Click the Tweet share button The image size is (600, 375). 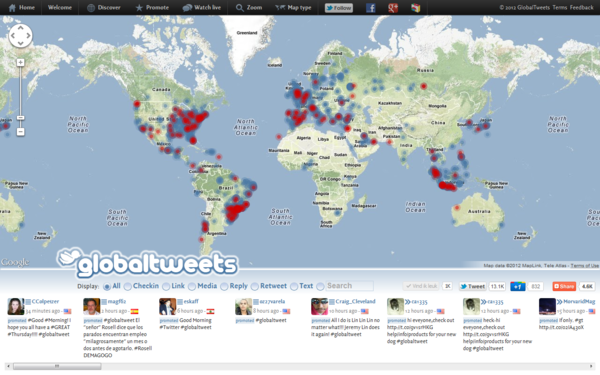[473, 286]
